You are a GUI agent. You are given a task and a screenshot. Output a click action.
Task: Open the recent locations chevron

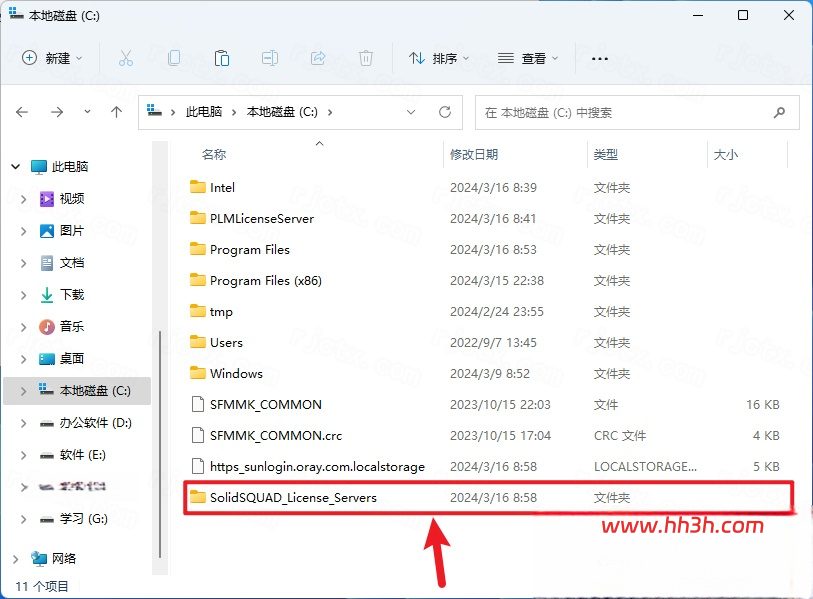tap(87, 112)
